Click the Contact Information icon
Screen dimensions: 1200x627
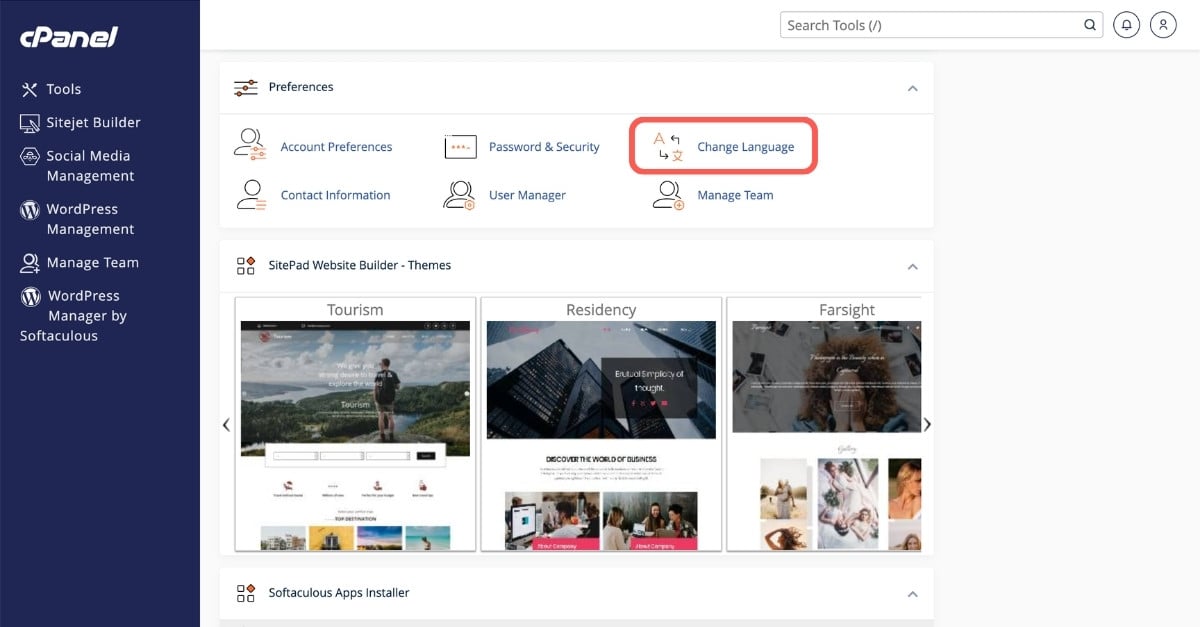(250, 194)
